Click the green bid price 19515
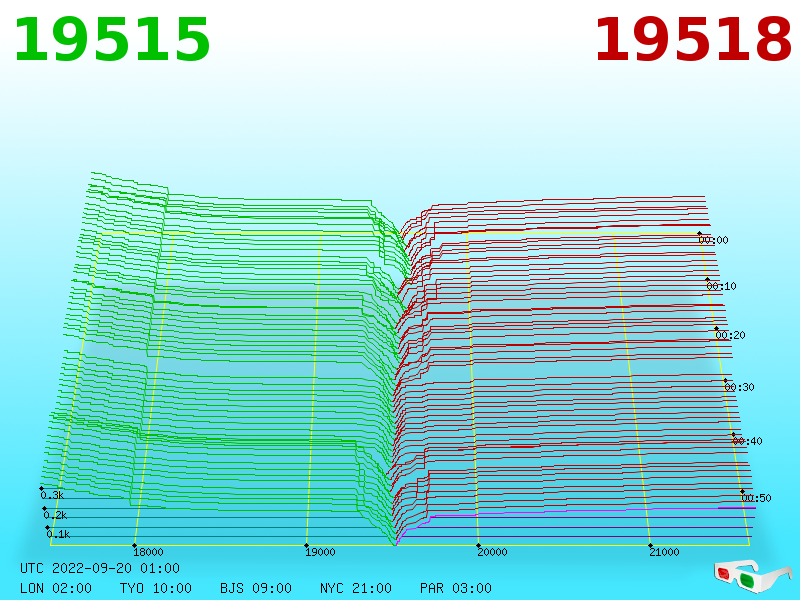Viewport: 800px width, 600px height. click(112, 40)
